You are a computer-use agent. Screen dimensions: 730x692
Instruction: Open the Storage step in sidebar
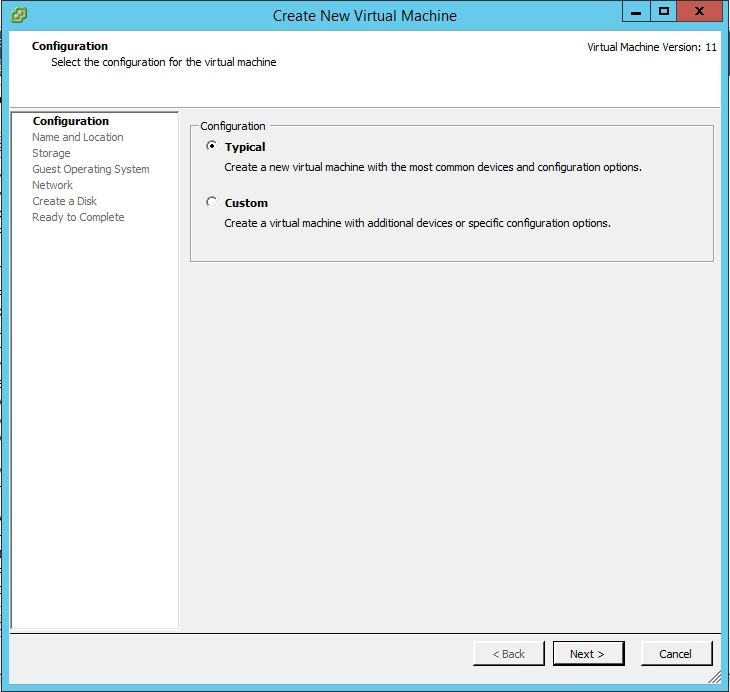tap(51, 153)
